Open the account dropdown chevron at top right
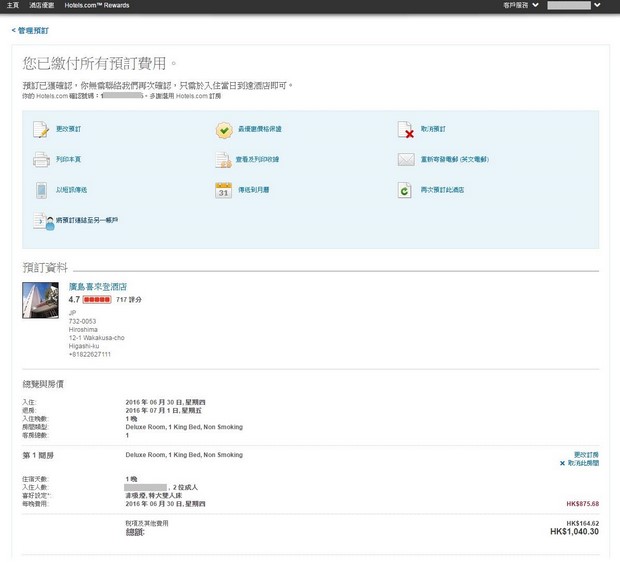The width and height of the screenshot is (620, 563). [x=597, y=5]
